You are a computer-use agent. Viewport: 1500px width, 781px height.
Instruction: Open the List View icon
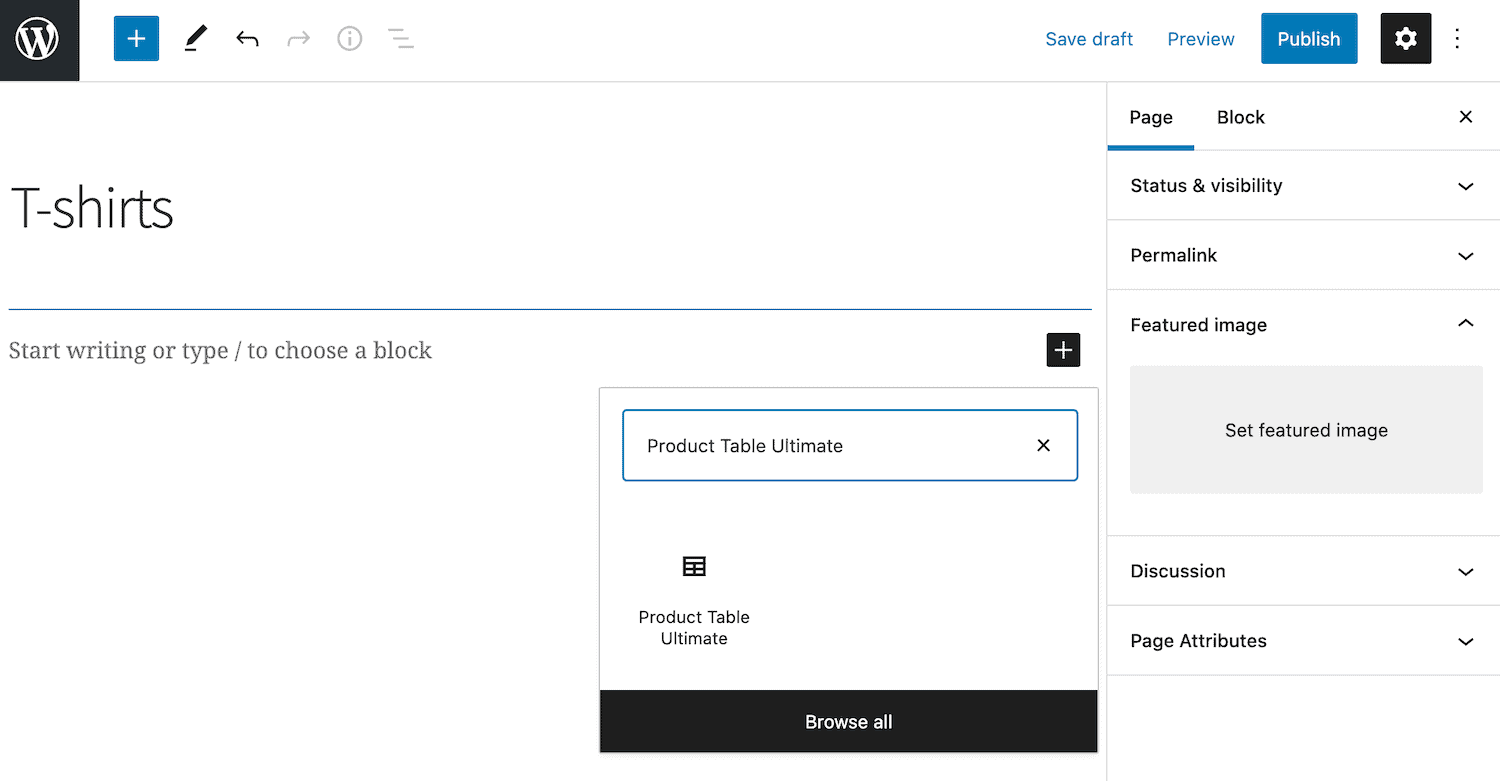[x=400, y=39]
